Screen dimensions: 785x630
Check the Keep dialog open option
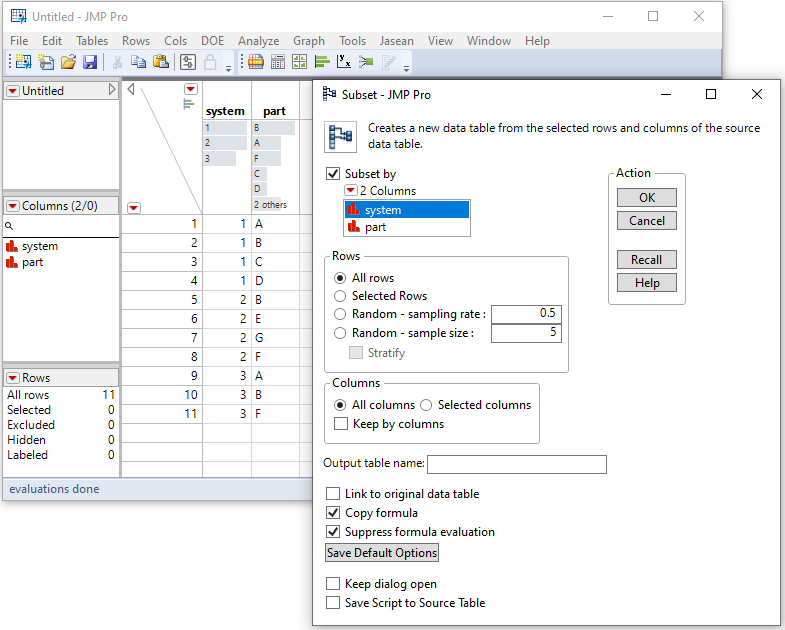[x=333, y=584]
